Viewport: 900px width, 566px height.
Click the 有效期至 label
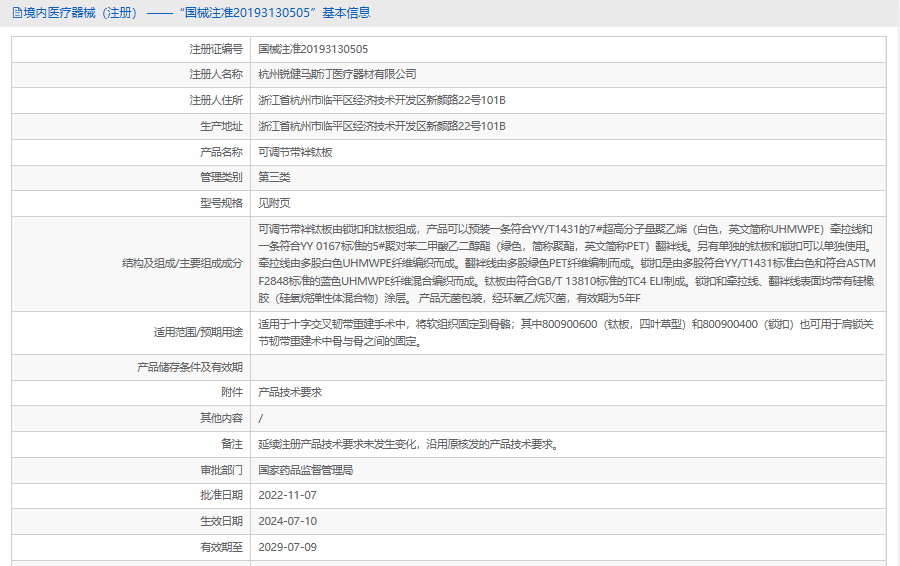click(x=222, y=547)
